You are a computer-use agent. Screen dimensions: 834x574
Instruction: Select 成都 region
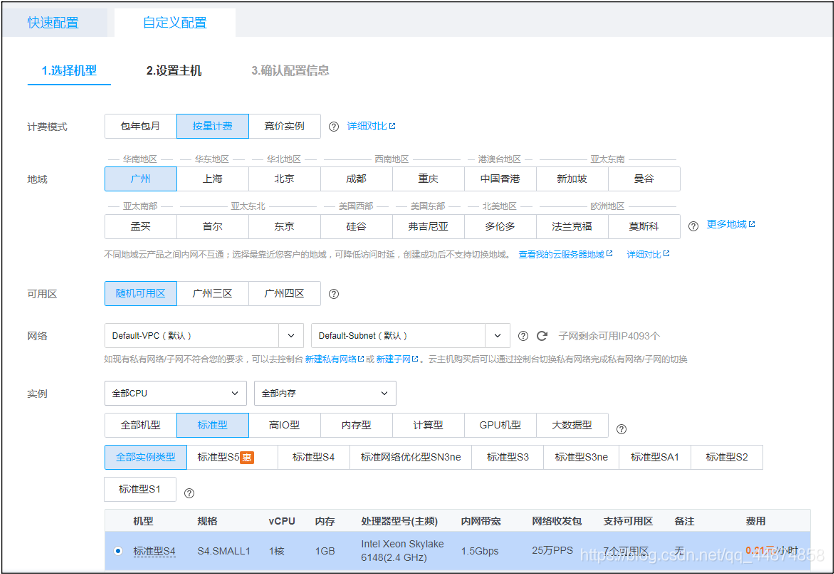356,179
